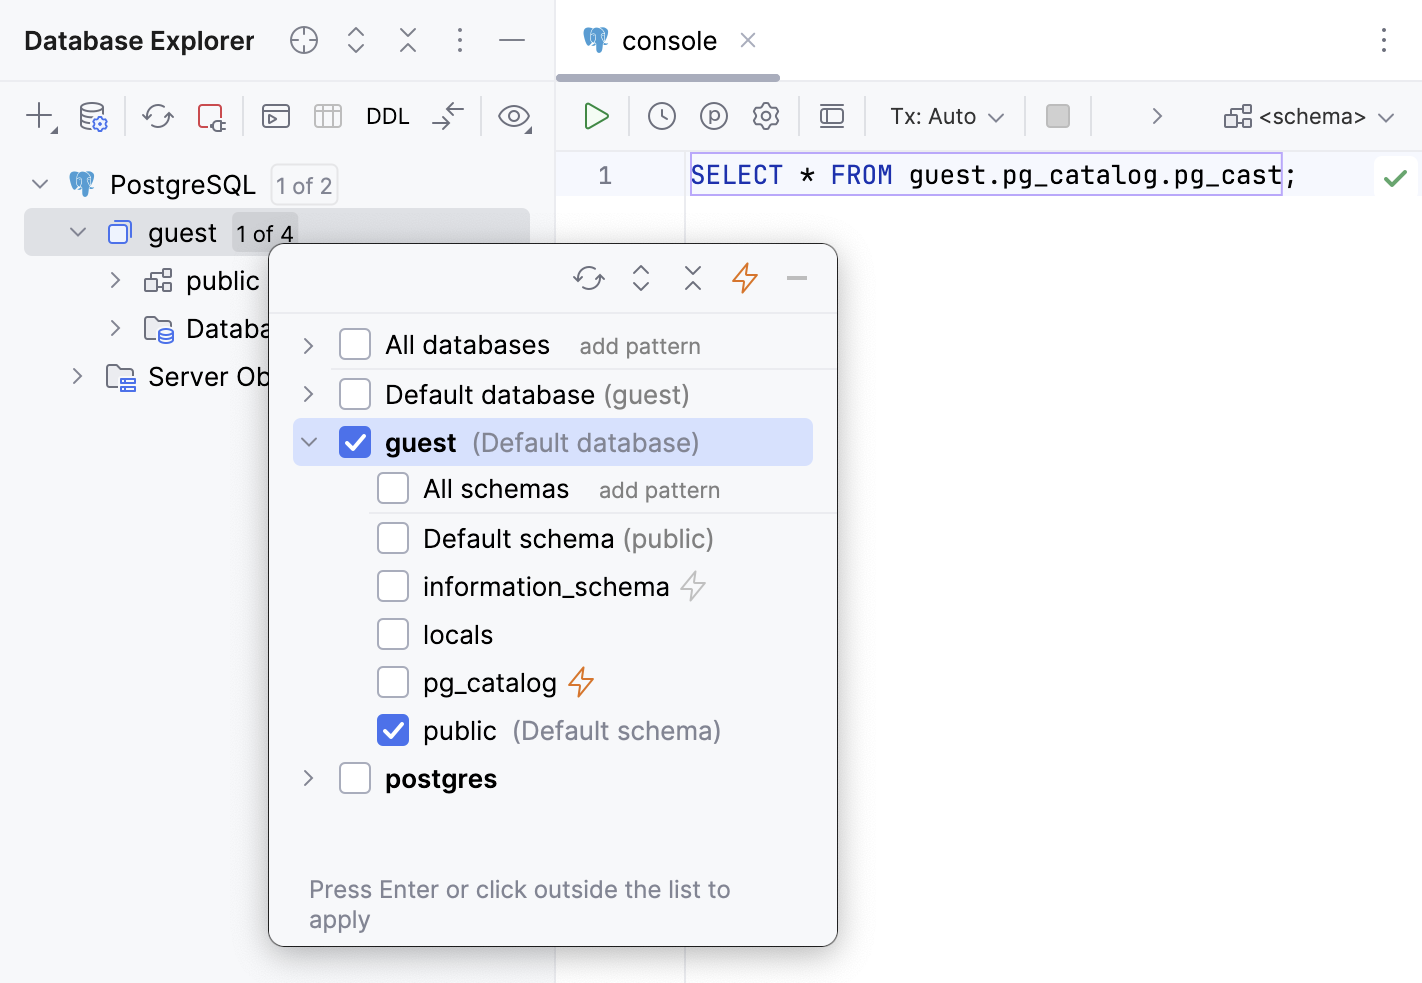Toggle the guest database checkbox
Image resolution: width=1422 pixels, height=983 pixels.
355,441
